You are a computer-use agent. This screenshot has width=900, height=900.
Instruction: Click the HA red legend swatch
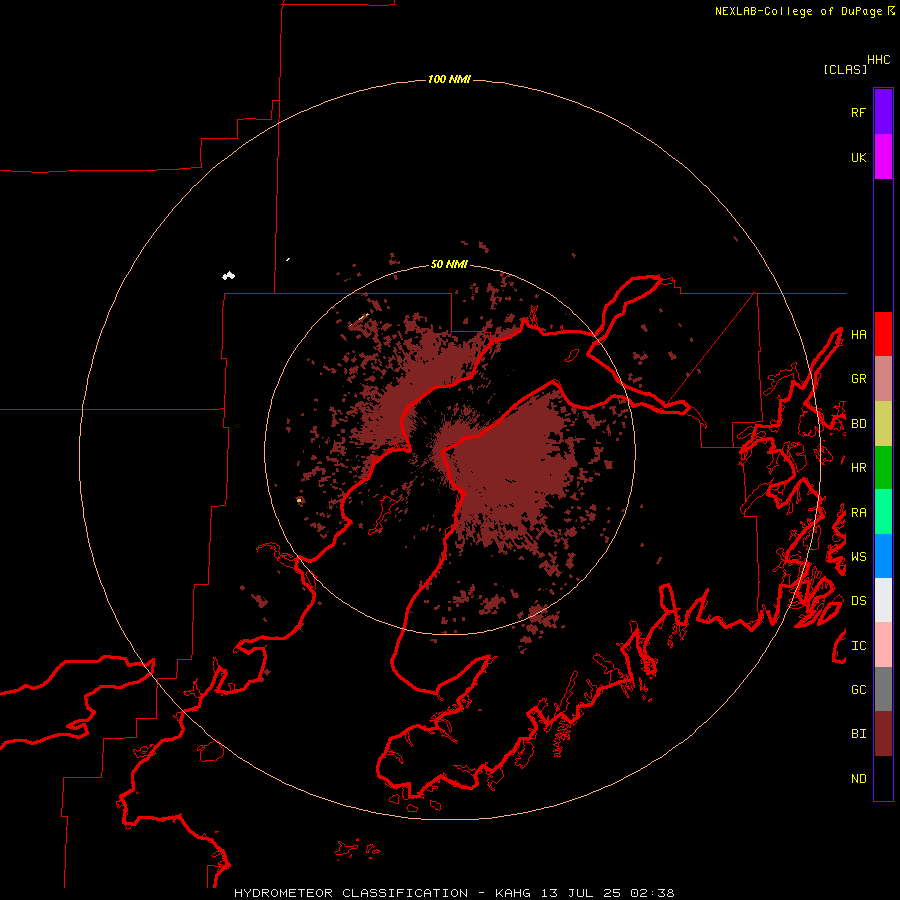pos(883,334)
